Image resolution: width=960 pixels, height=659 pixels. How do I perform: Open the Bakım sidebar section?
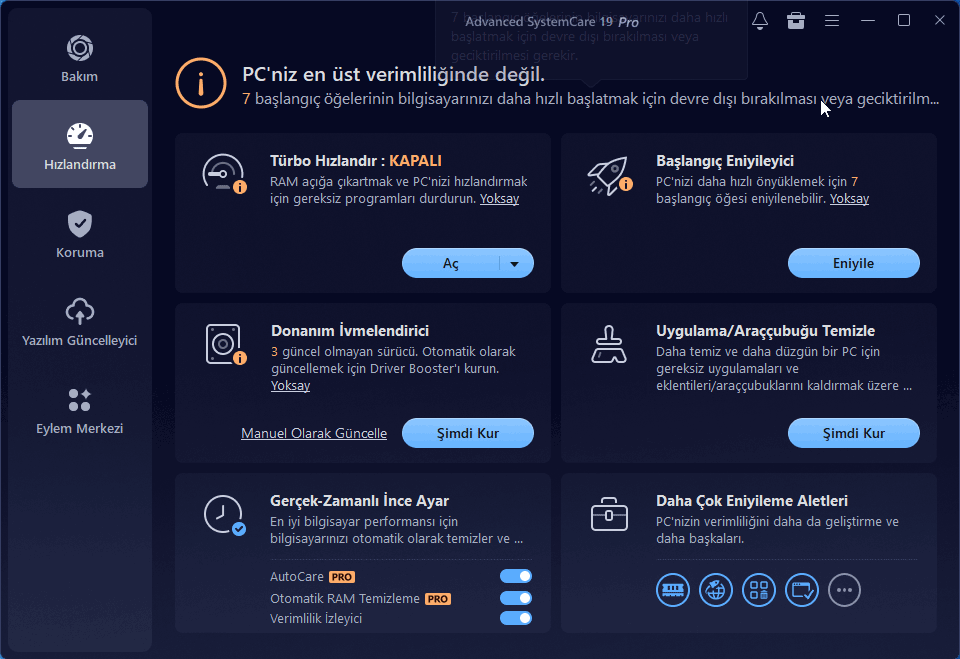point(80,59)
